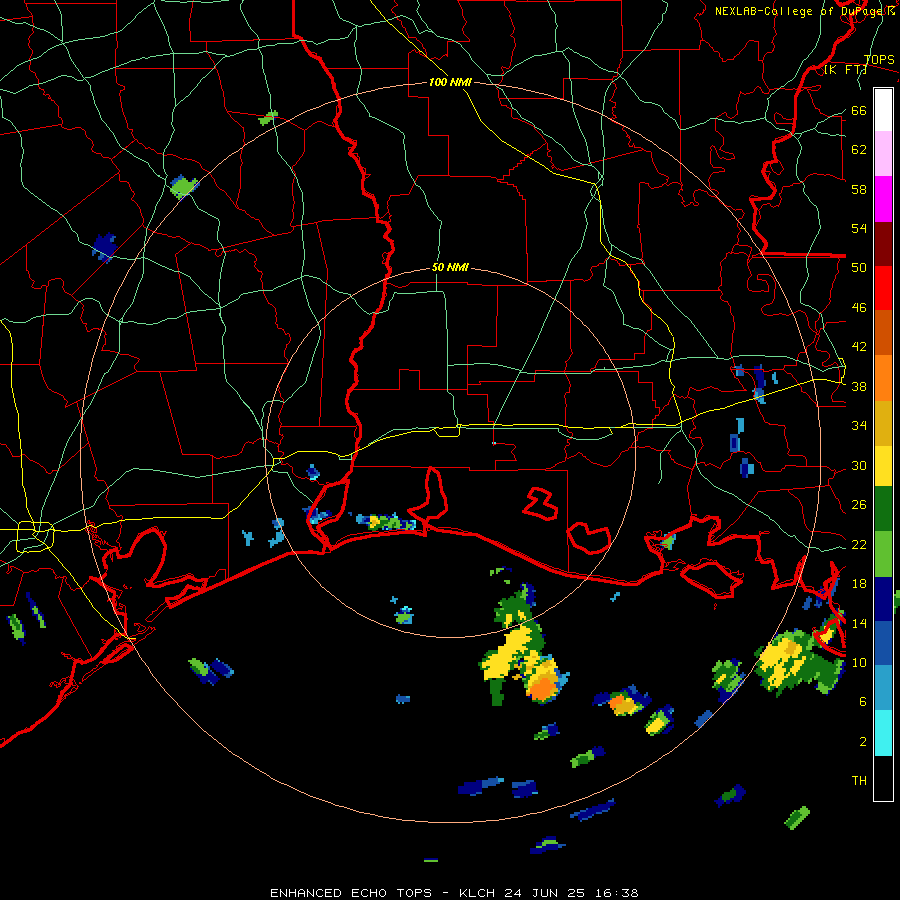Click the light green legend swatch
Screen dimensions: 900x900
(x=883, y=554)
